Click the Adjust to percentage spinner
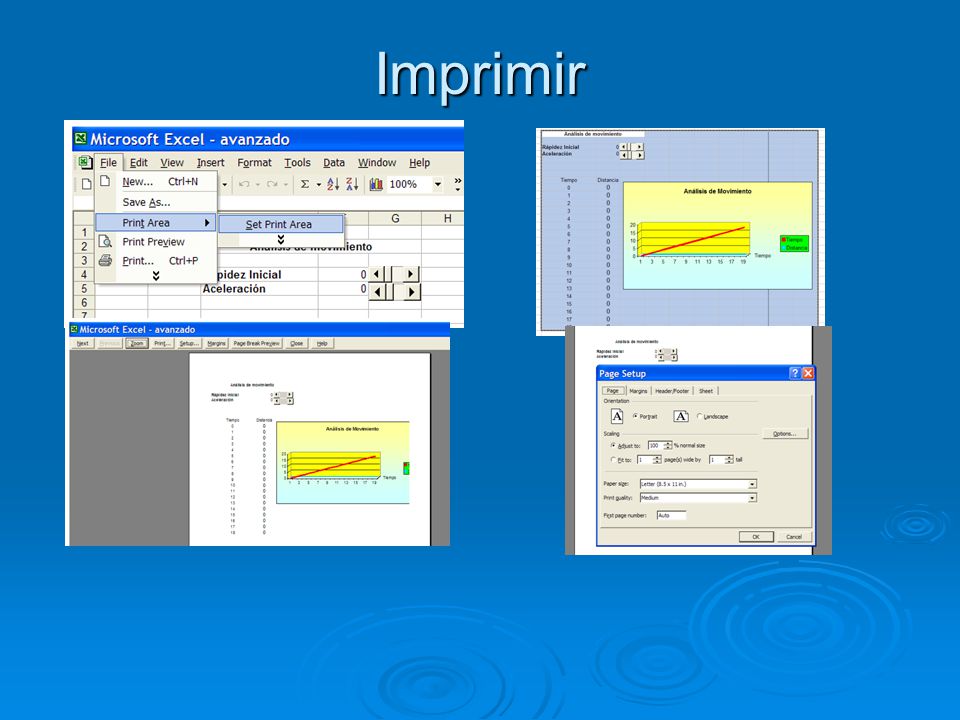 pyautogui.click(x=660, y=446)
